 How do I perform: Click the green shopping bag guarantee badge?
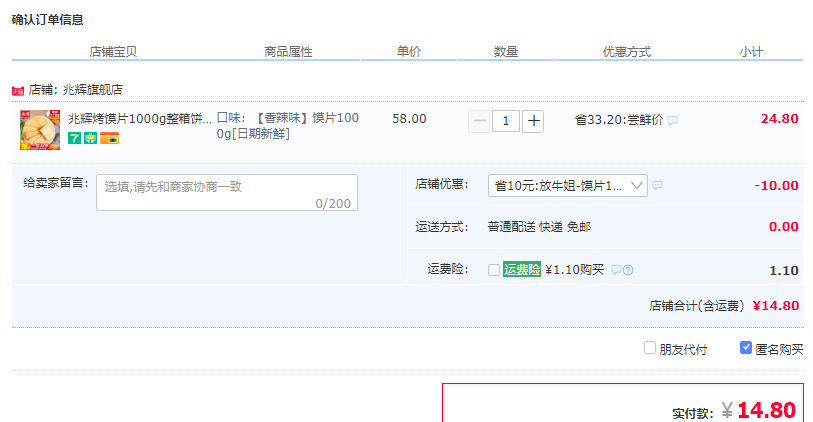[x=90, y=138]
